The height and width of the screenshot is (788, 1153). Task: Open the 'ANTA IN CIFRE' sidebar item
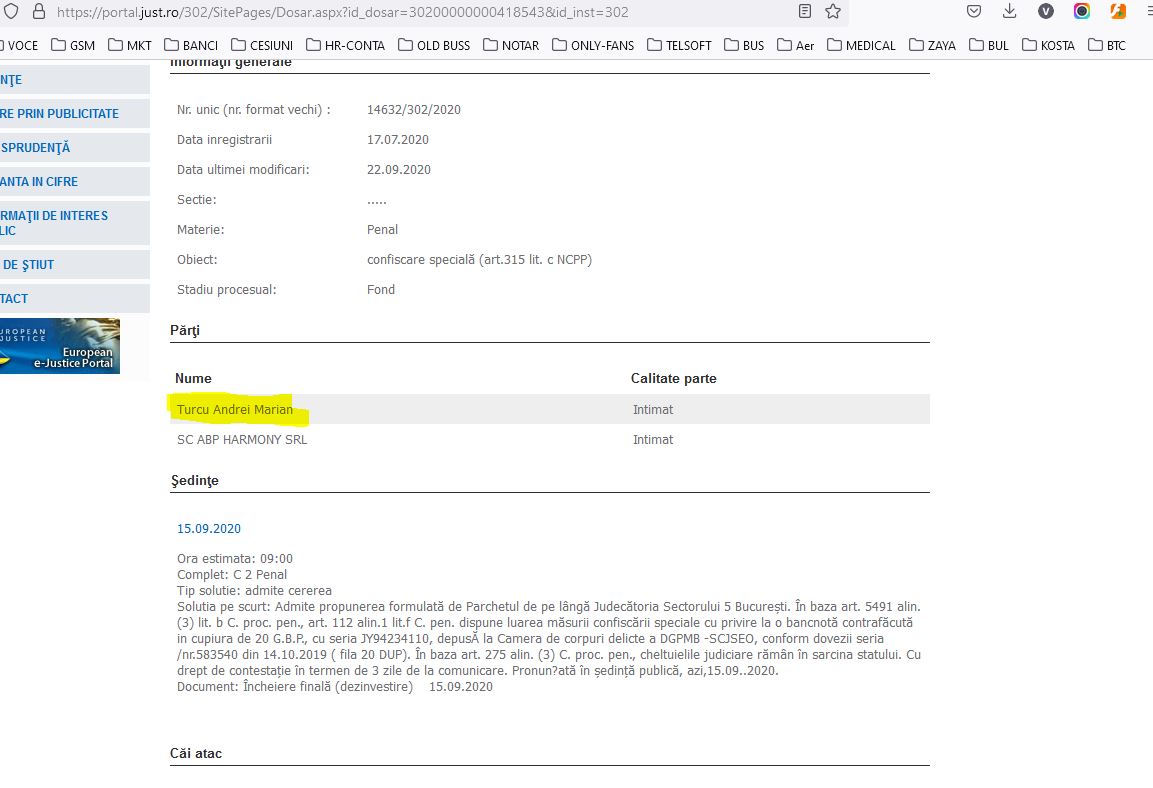[40, 182]
